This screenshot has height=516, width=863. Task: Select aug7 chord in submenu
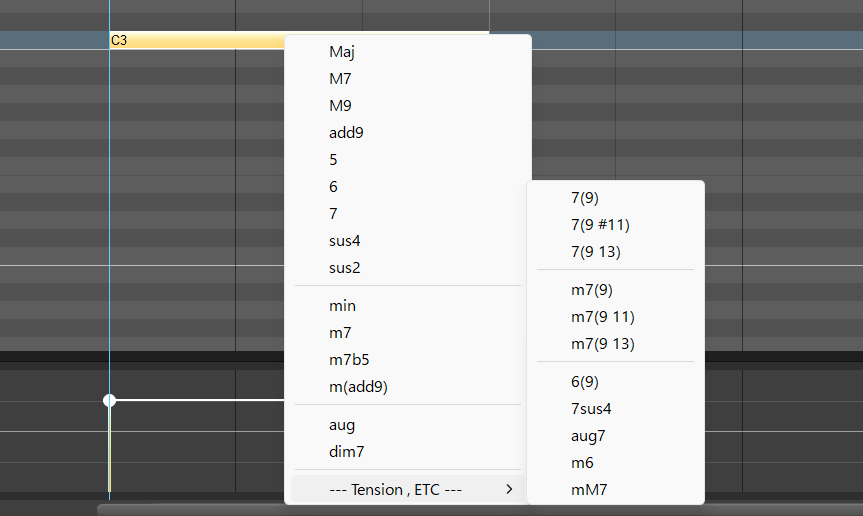point(588,436)
